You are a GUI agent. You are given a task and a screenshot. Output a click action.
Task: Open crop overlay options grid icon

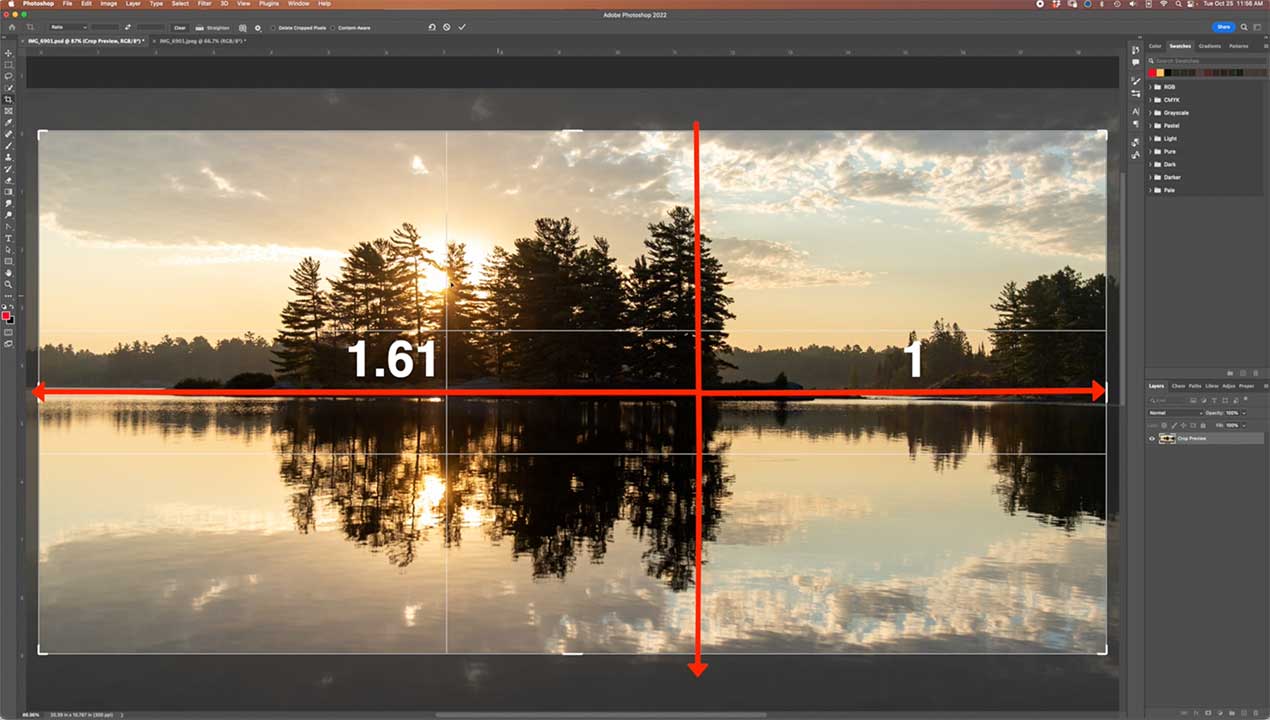pos(243,27)
